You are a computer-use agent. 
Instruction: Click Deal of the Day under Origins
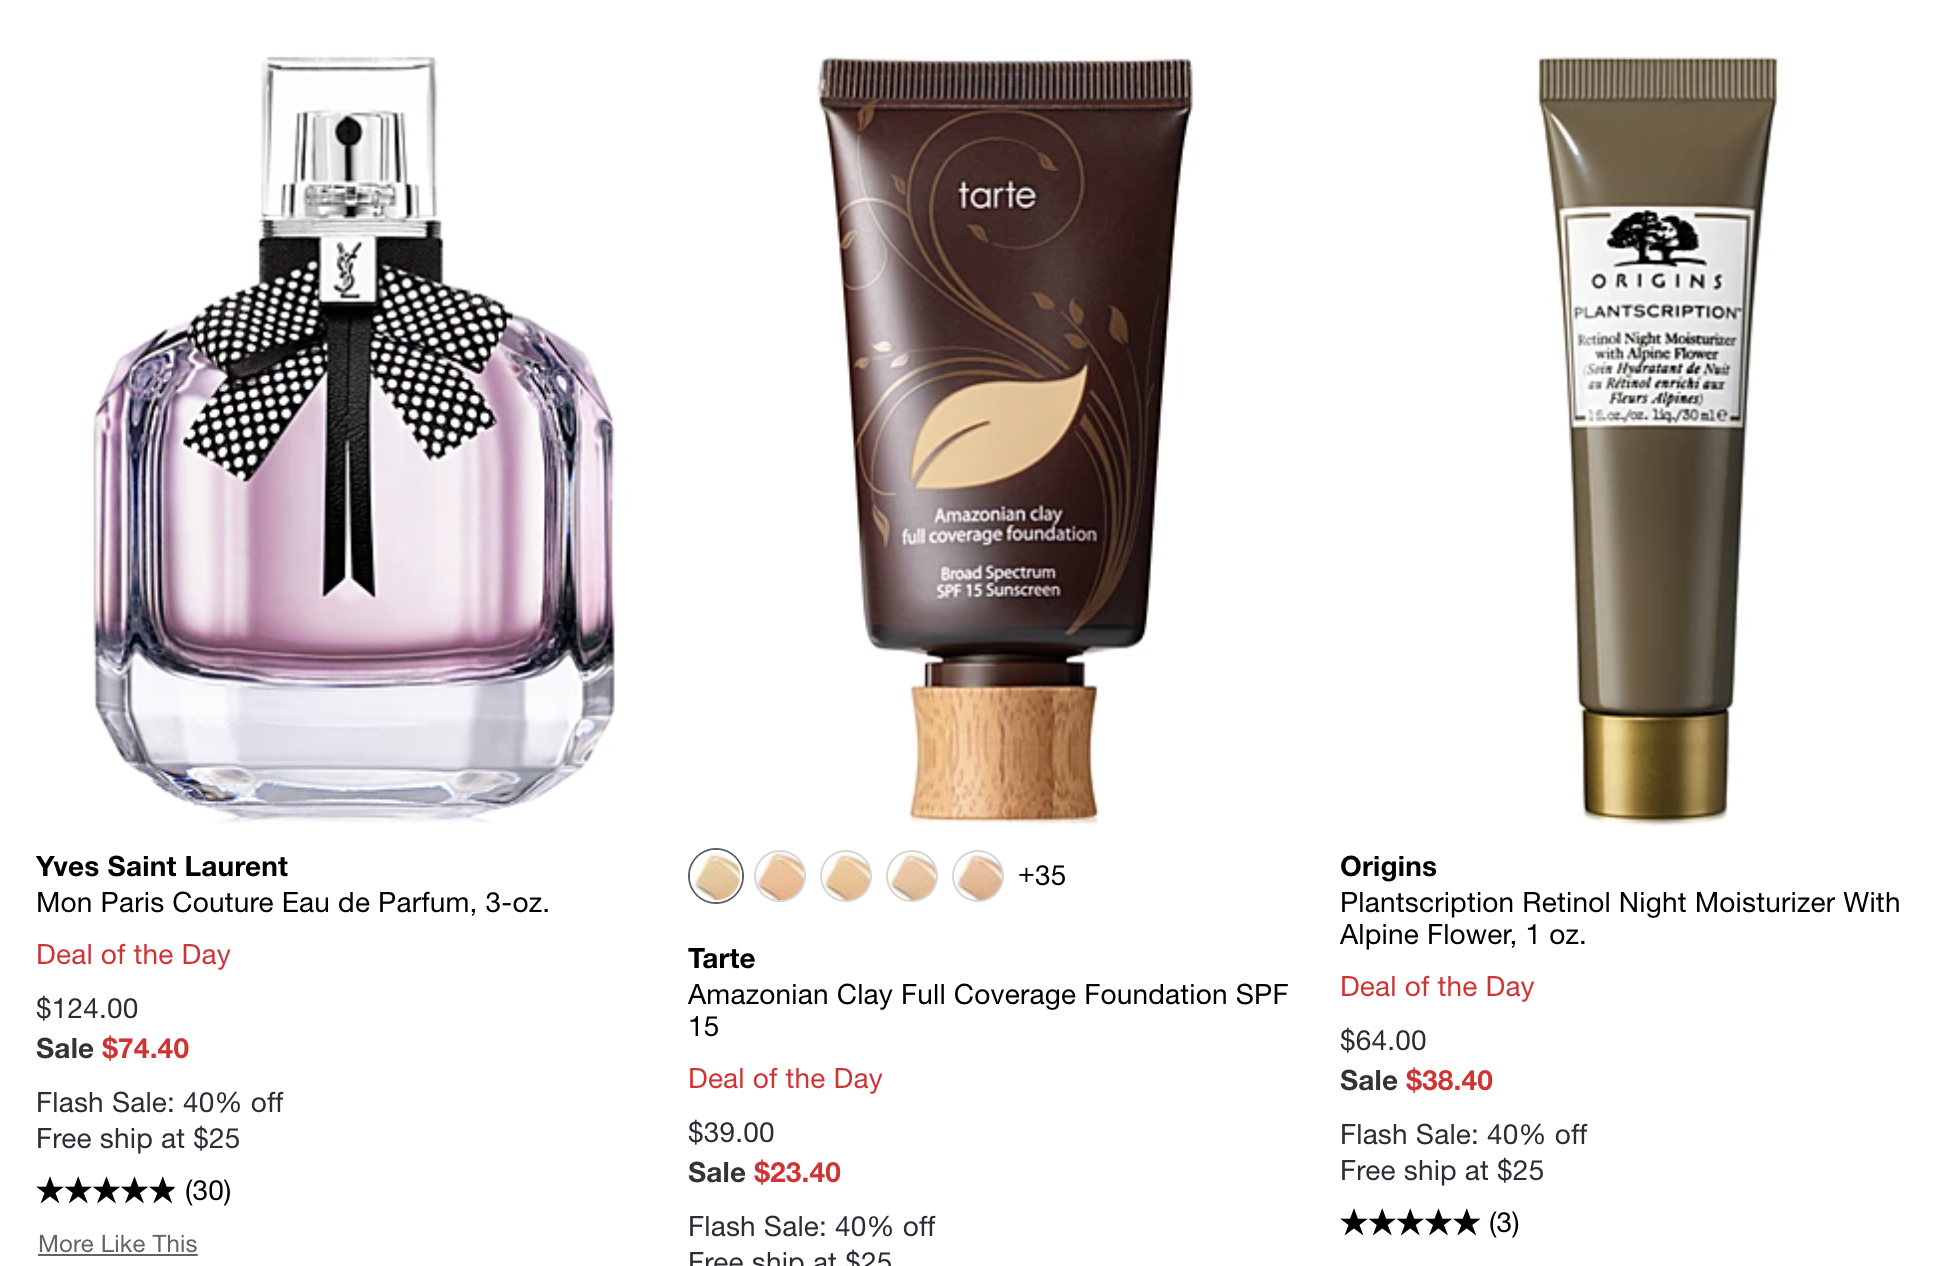point(1437,987)
